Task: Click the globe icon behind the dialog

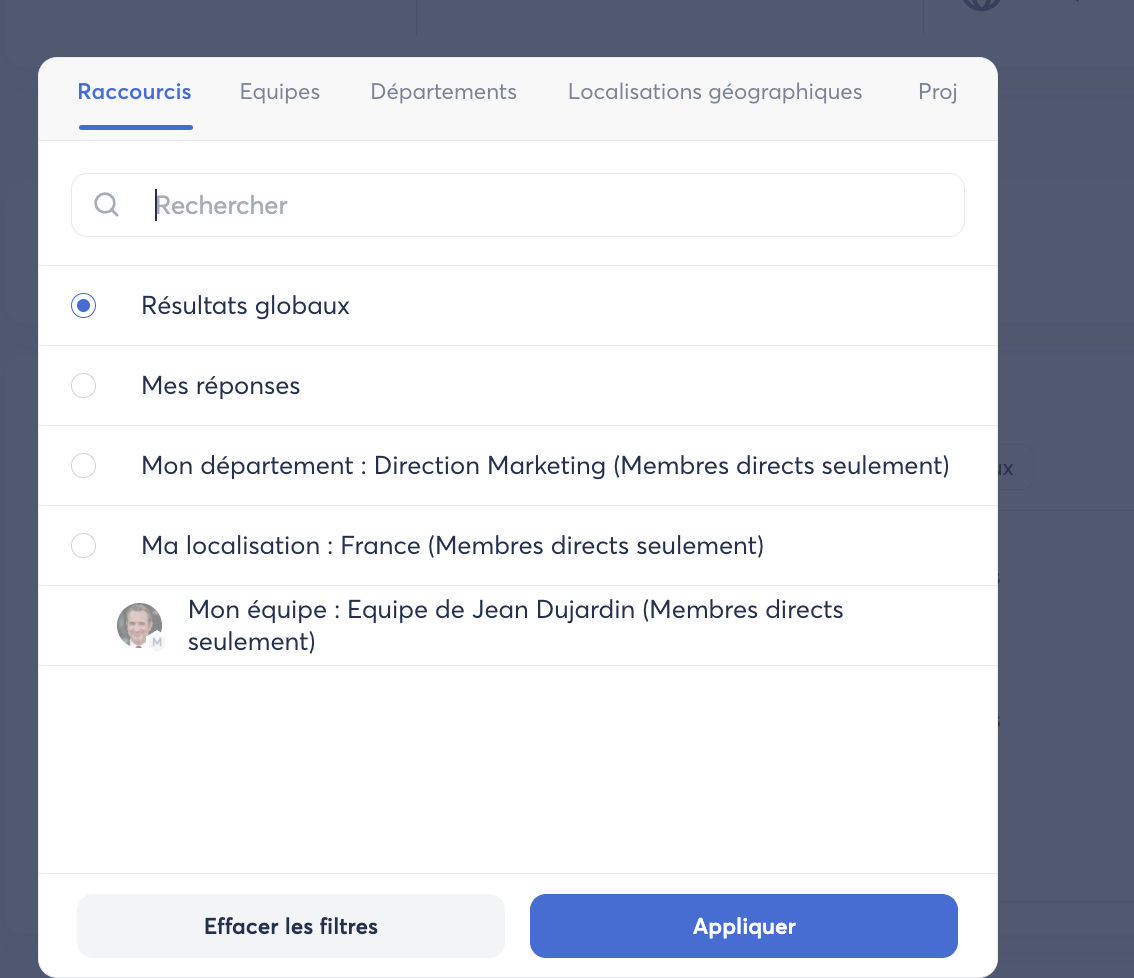Action: point(981,4)
